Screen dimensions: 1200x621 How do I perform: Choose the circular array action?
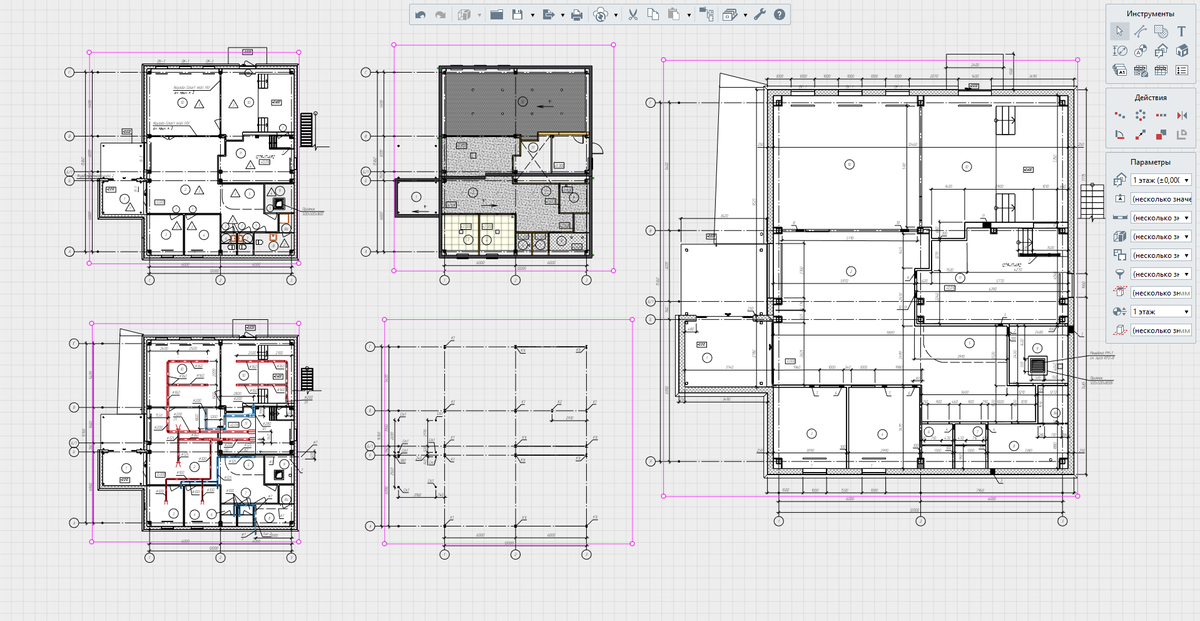[x=1140, y=115]
